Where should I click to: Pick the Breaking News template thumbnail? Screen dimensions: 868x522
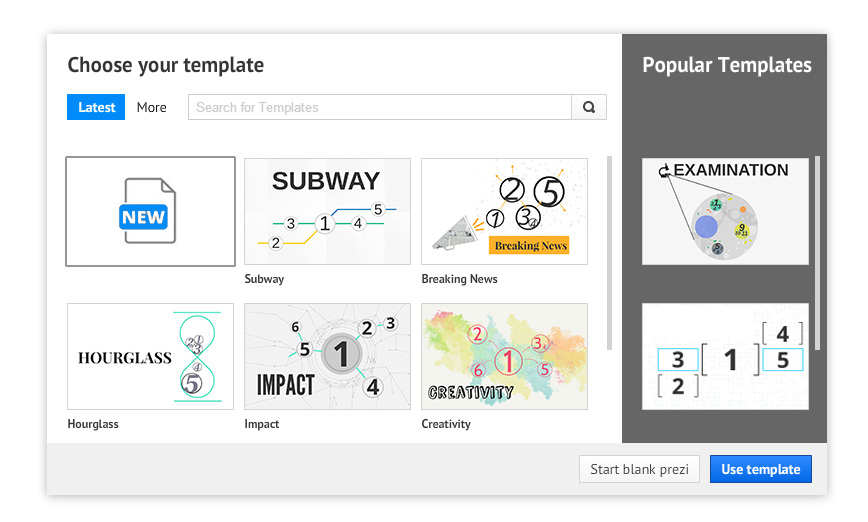click(x=504, y=211)
